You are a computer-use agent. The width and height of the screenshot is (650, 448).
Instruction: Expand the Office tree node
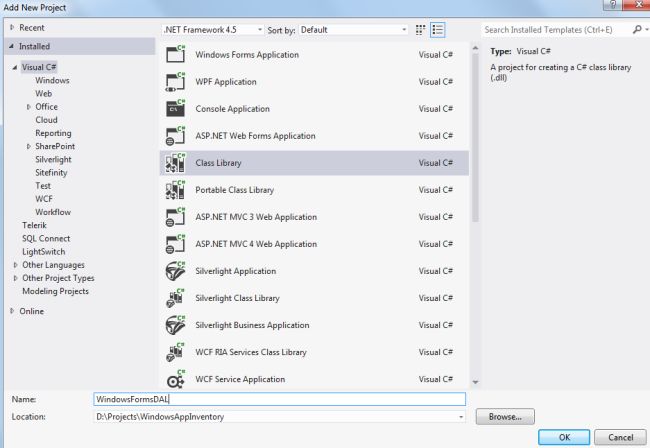[28, 107]
